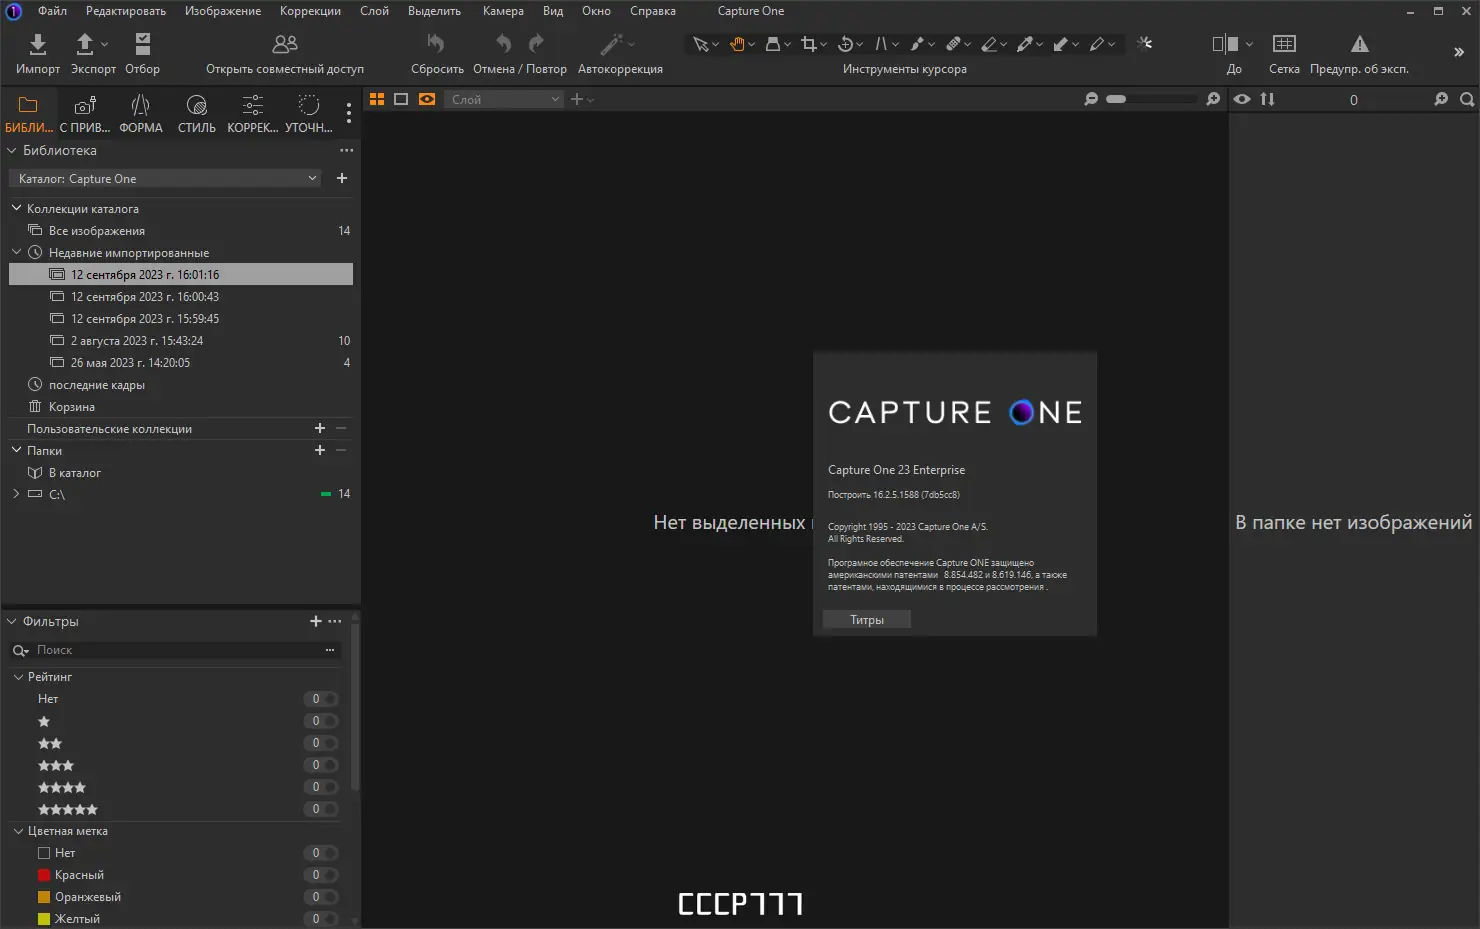This screenshot has width=1480, height=929.
Task: Open the Каталог: Capture One dropdown
Action: pos(167,179)
